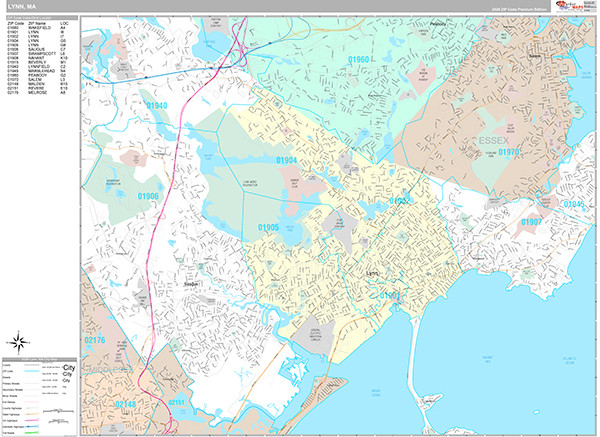The width and height of the screenshot is (600, 437).
Task: Select the 02148 ZIP code label on the map
Action: [126, 404]
